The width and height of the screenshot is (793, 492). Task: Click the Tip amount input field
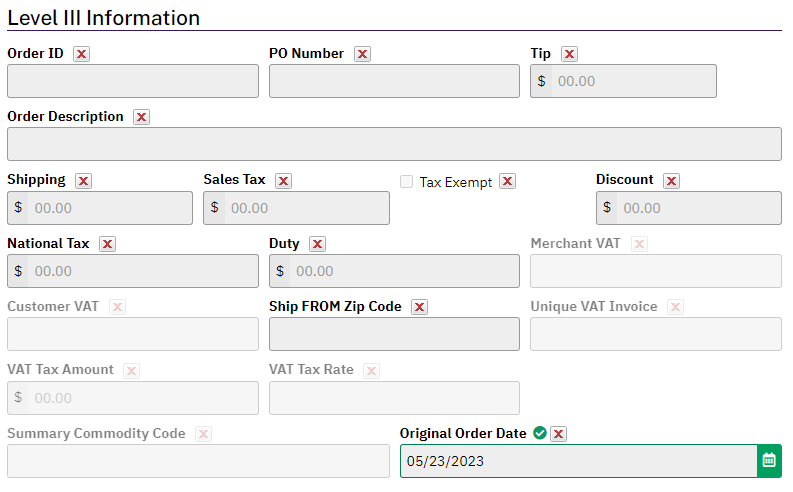[634, 81]
